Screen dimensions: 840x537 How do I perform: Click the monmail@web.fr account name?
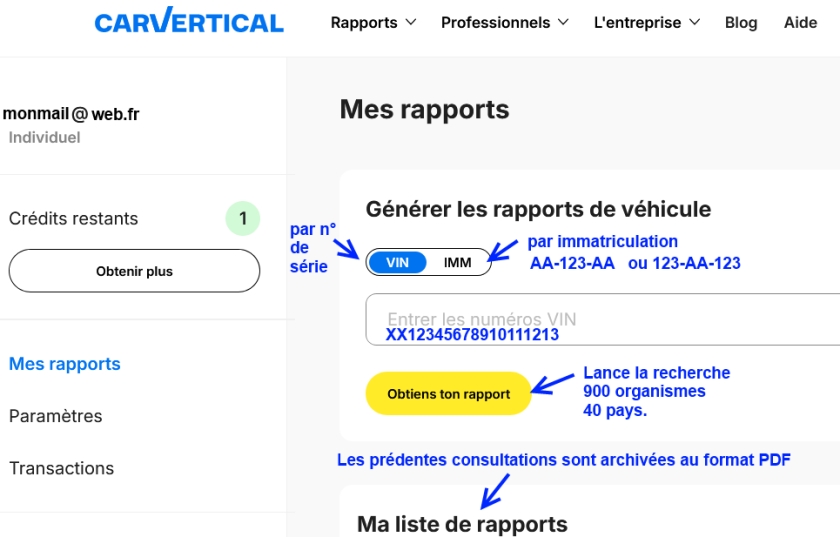click(71, 114)
